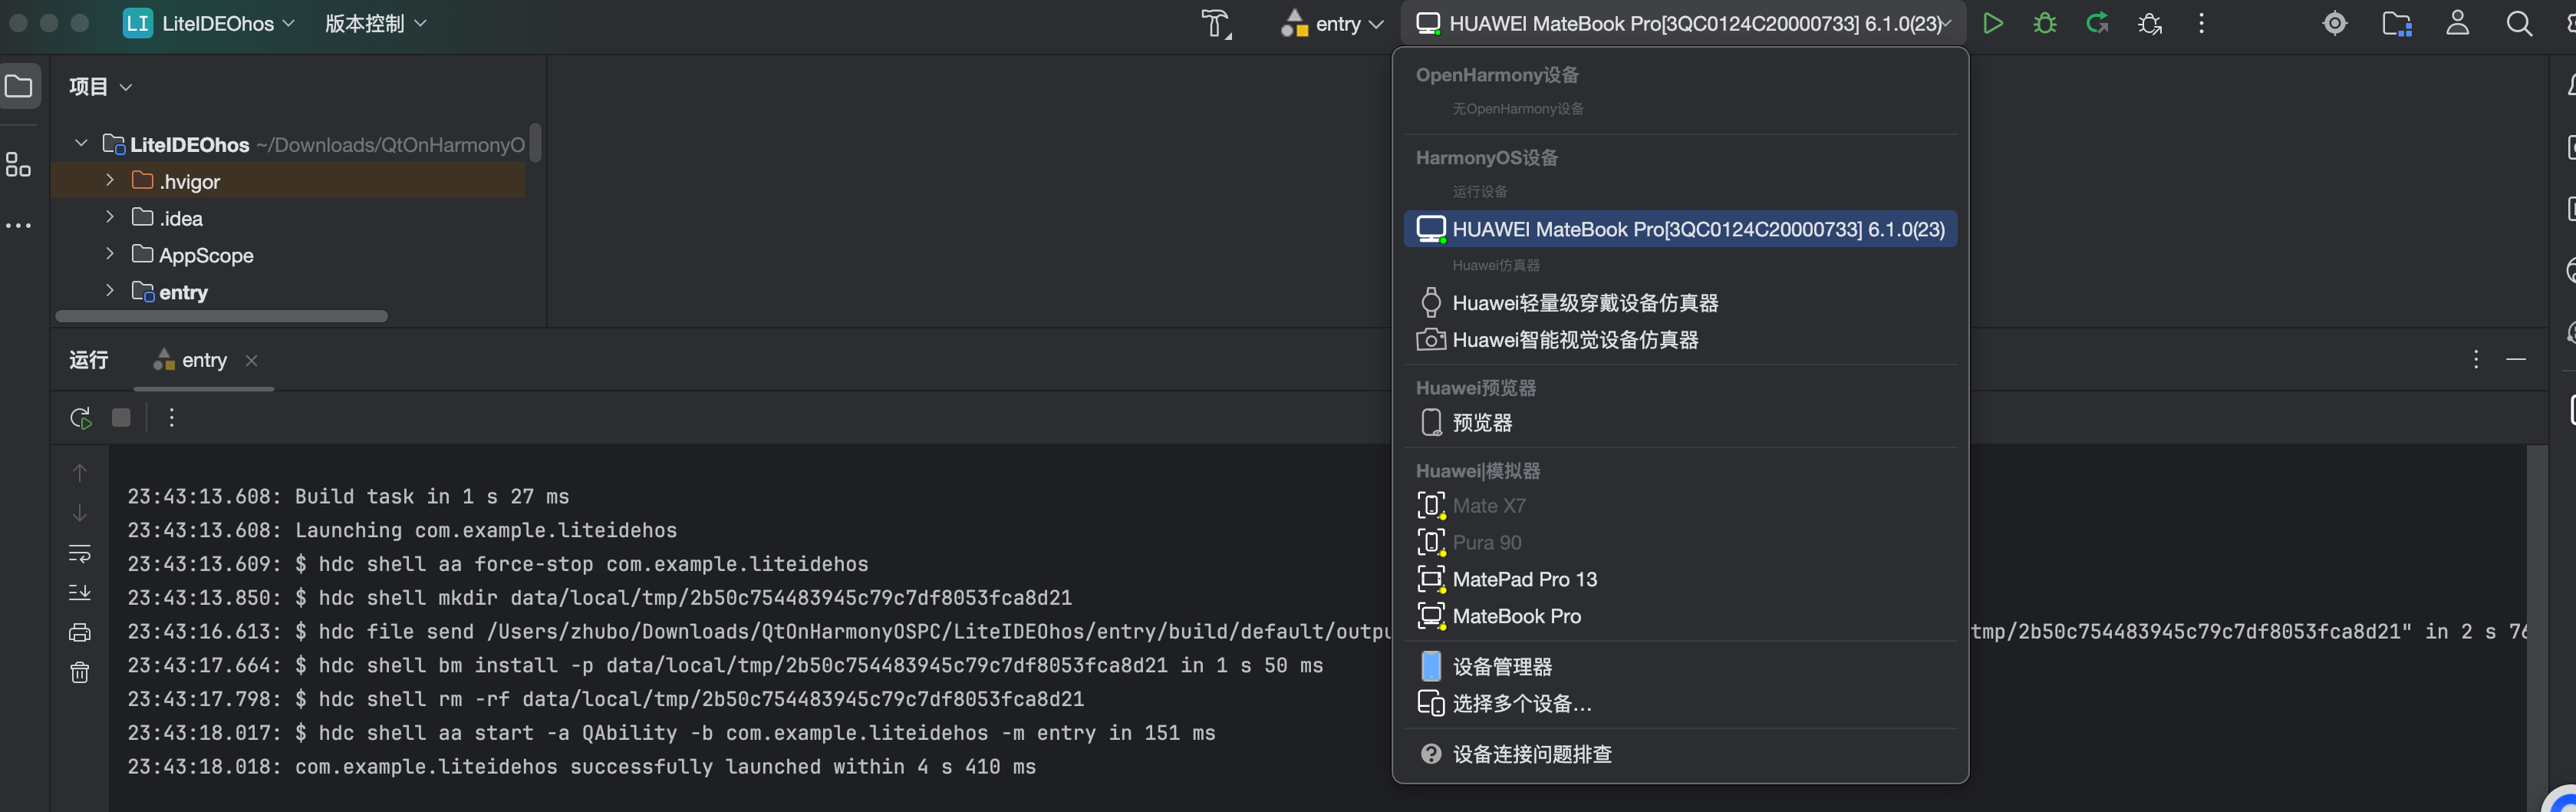Toggle scroll to end in console gutter

pyautogui.click(x=80, y=593)
